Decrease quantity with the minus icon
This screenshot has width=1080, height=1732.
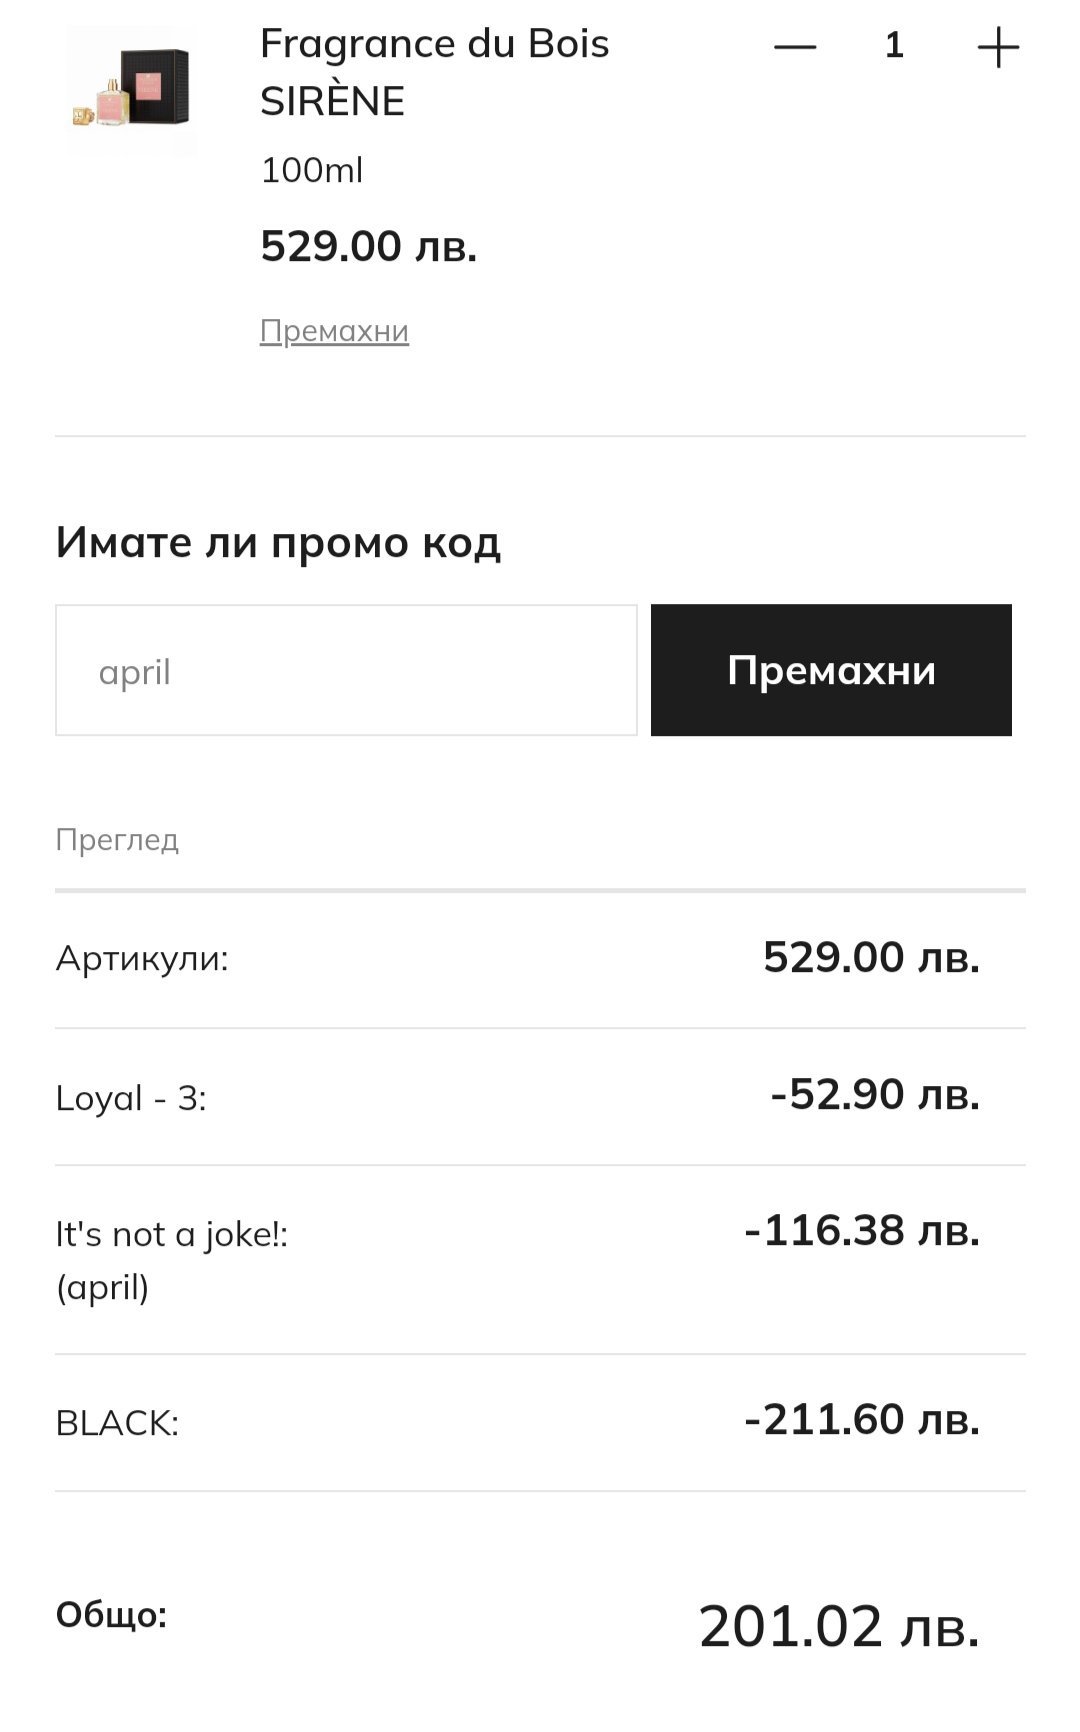point(795,47)
